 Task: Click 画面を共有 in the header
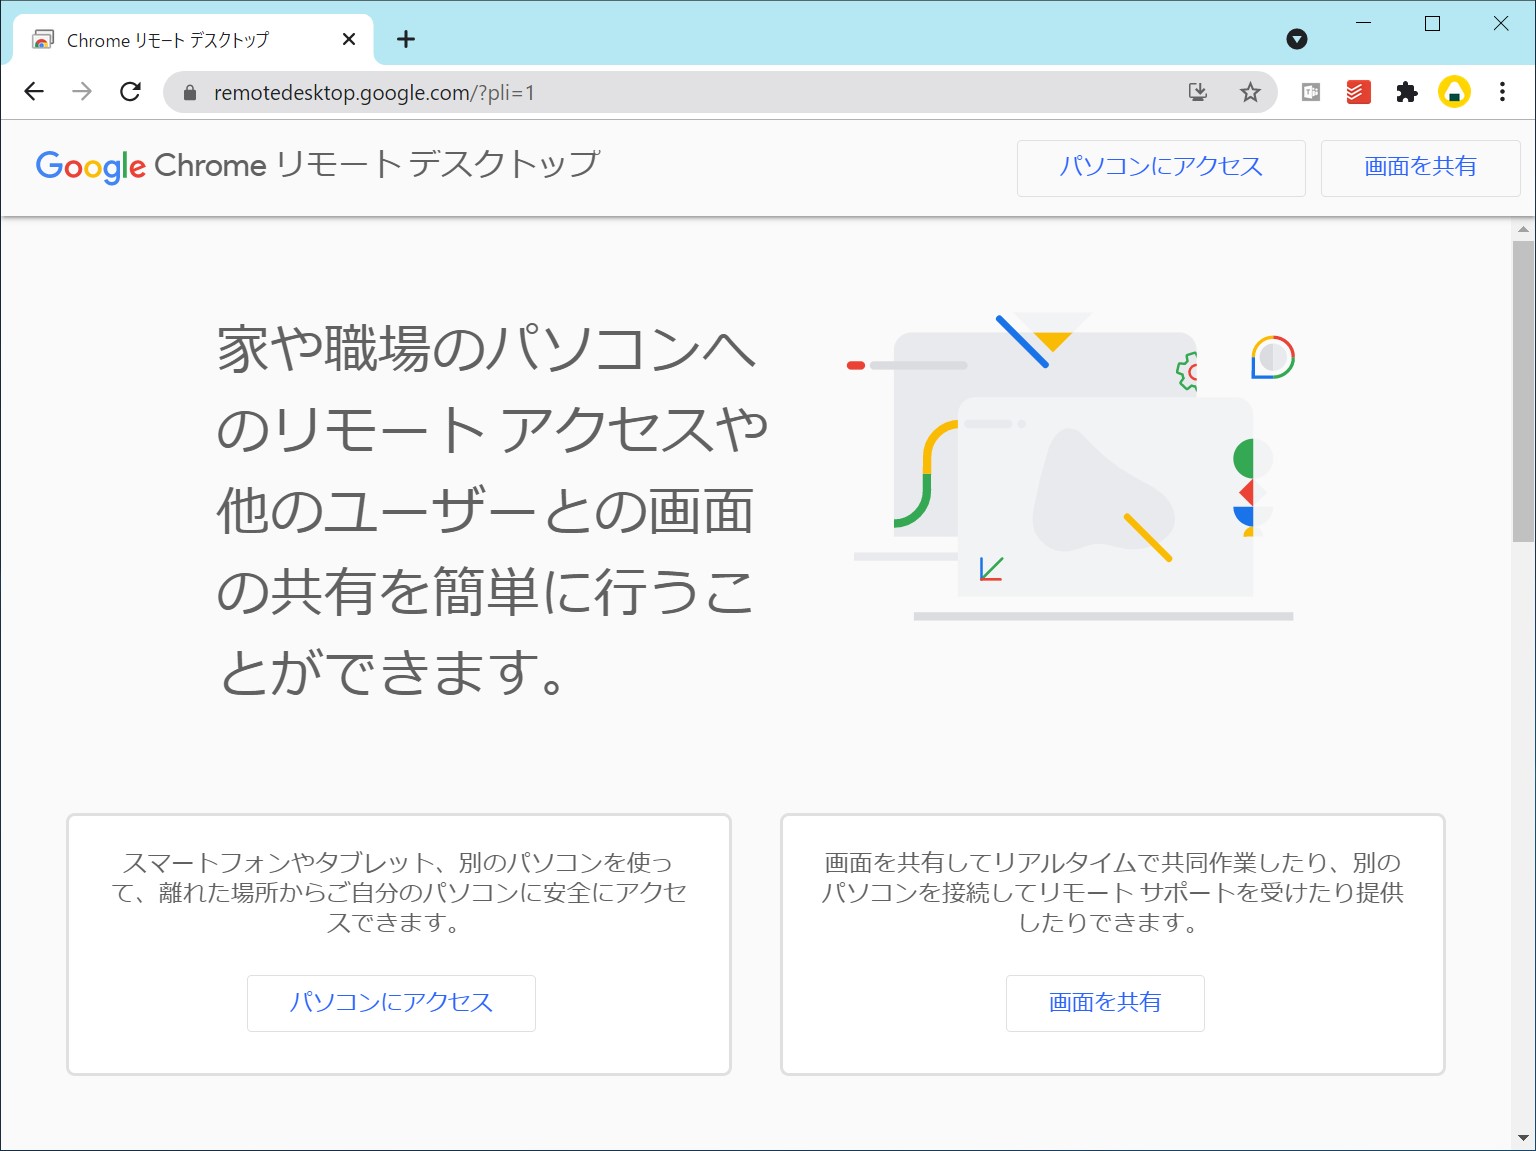click(1419, 167)
